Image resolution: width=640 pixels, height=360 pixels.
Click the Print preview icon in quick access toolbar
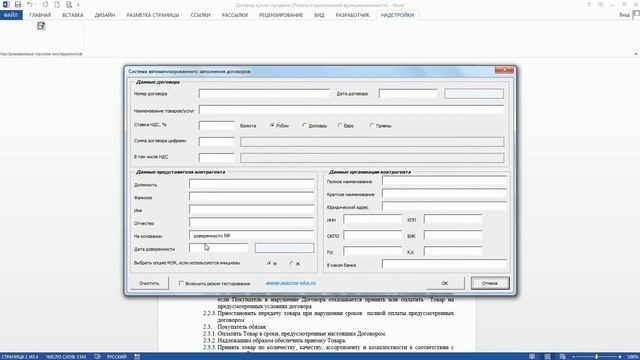coord(69,4)
